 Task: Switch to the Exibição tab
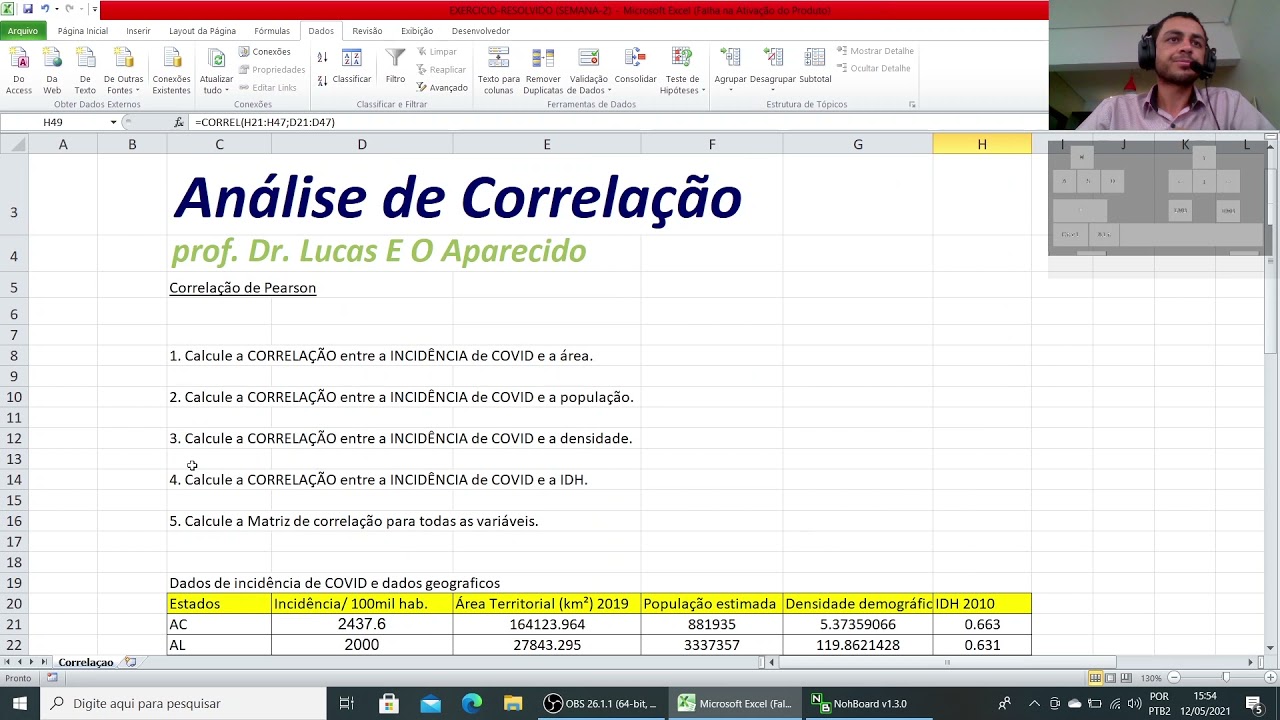click(417, 31)
